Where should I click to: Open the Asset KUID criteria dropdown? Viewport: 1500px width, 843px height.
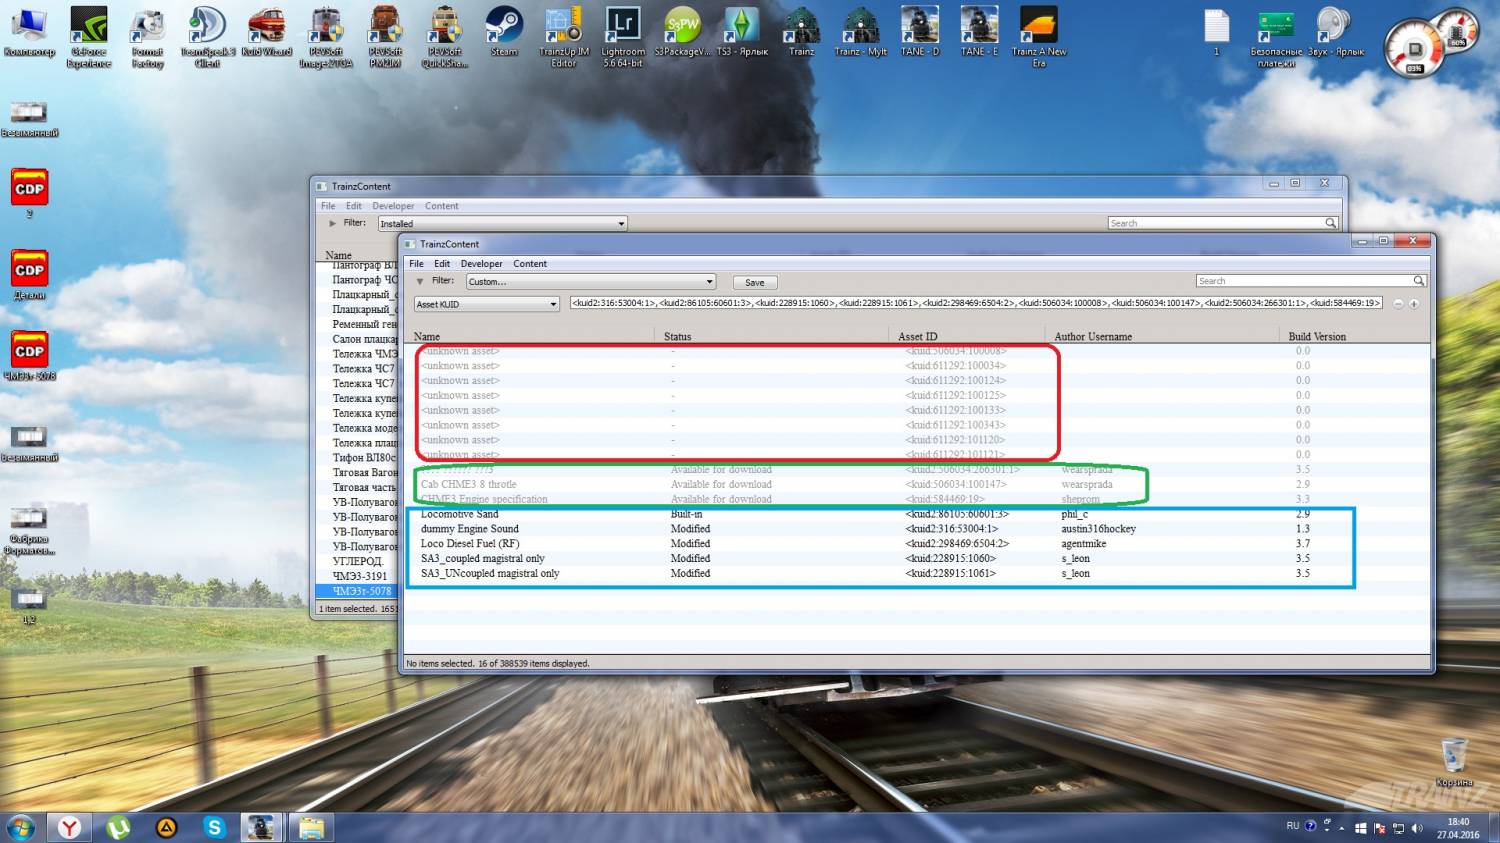click(486, 304)
